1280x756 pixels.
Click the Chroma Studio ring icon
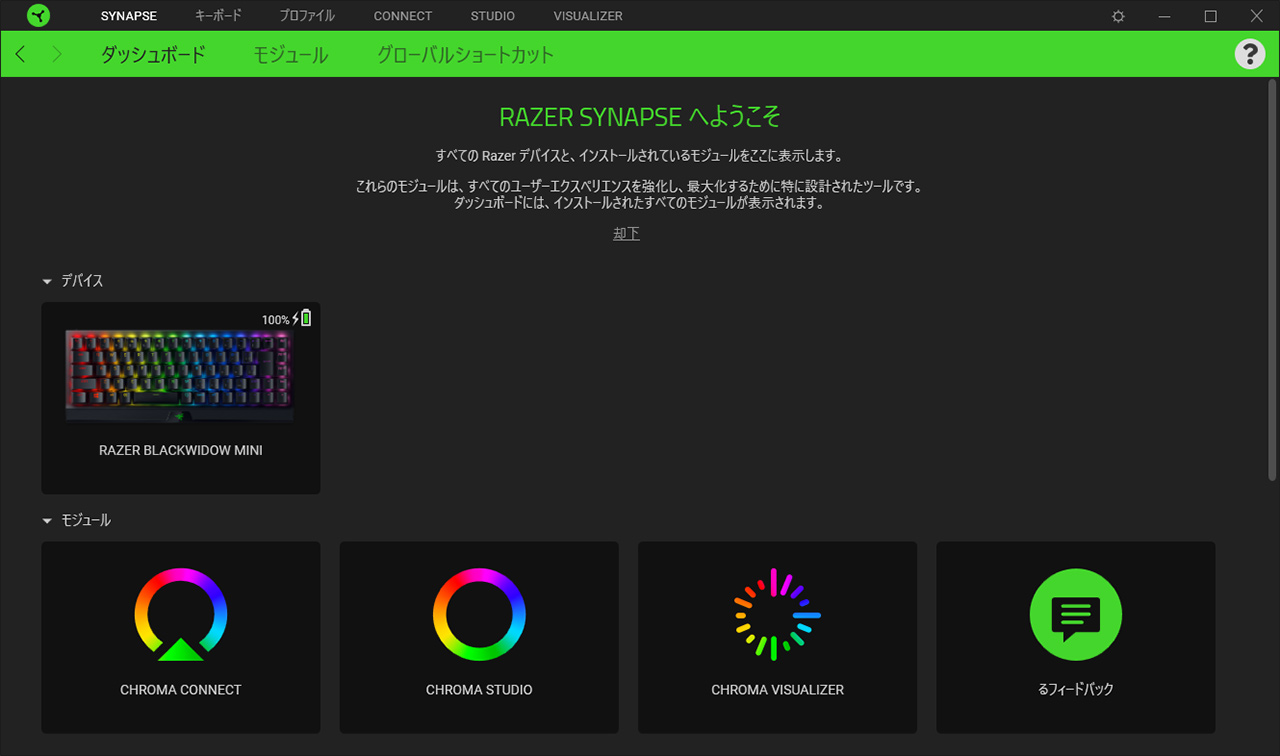(479, 614)
